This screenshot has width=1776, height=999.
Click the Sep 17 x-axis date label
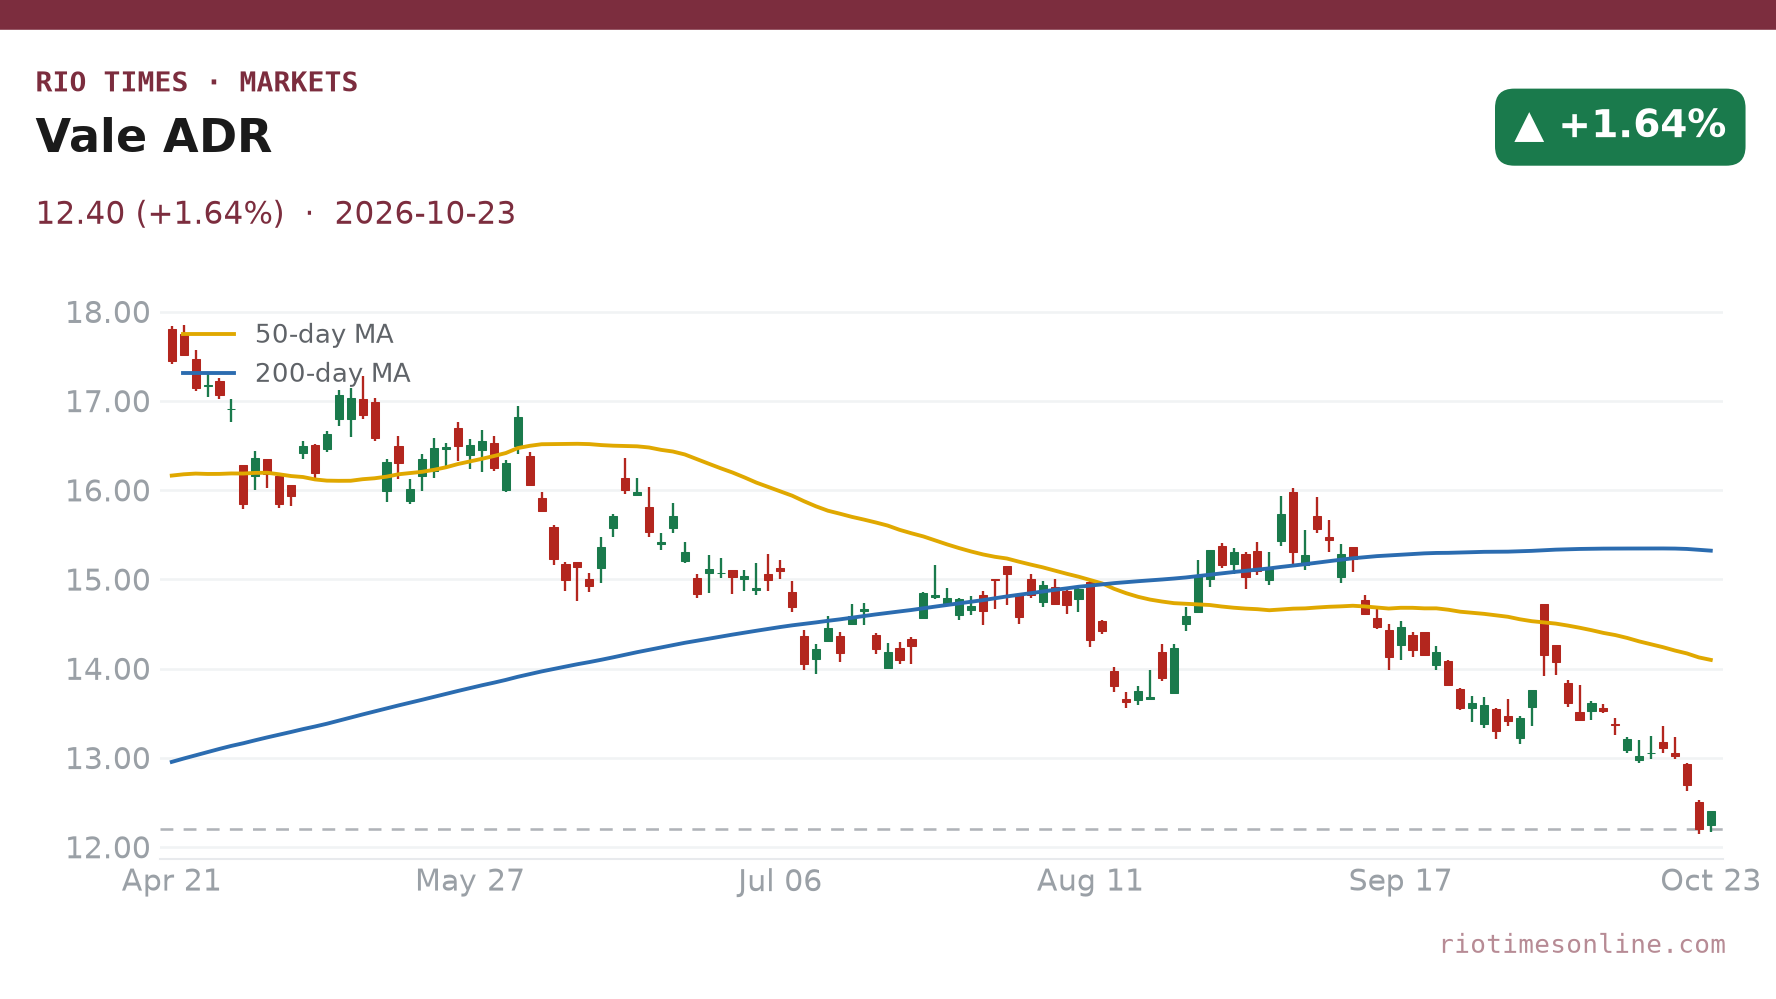[x=1400, y=881]
